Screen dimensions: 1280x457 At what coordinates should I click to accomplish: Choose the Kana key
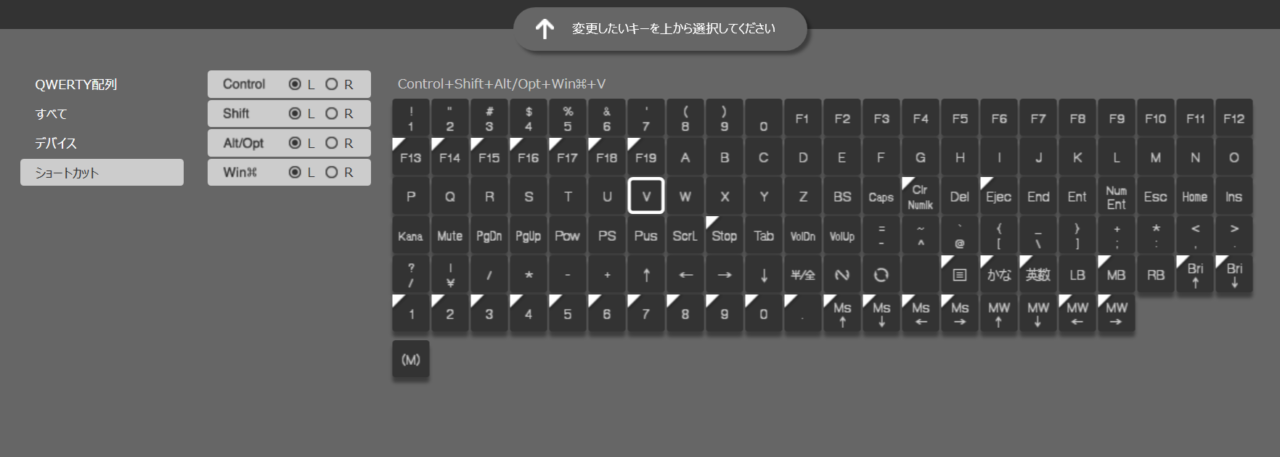tap(411, 236)
